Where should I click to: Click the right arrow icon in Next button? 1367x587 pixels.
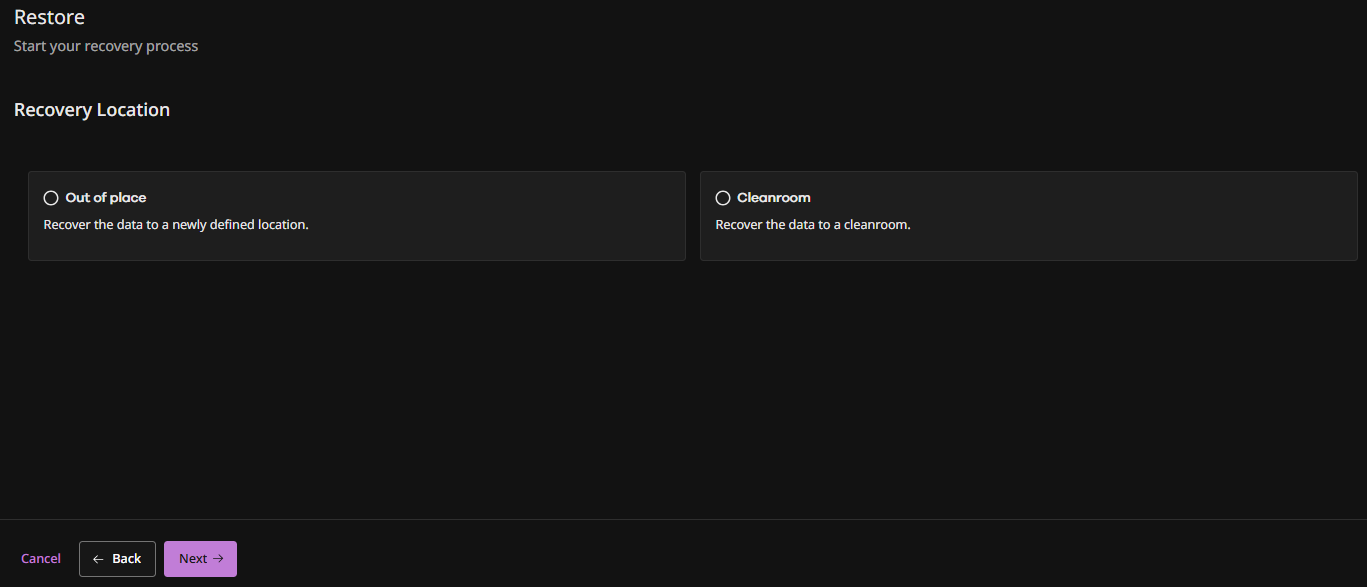pyautogui.click(x=218, y=559)
